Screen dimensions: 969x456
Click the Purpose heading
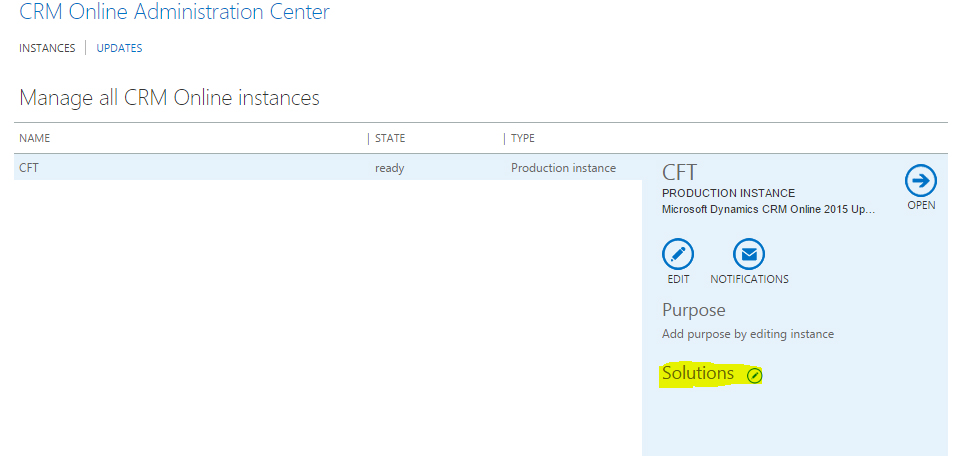pyautogui.click(x=693, y=310)
